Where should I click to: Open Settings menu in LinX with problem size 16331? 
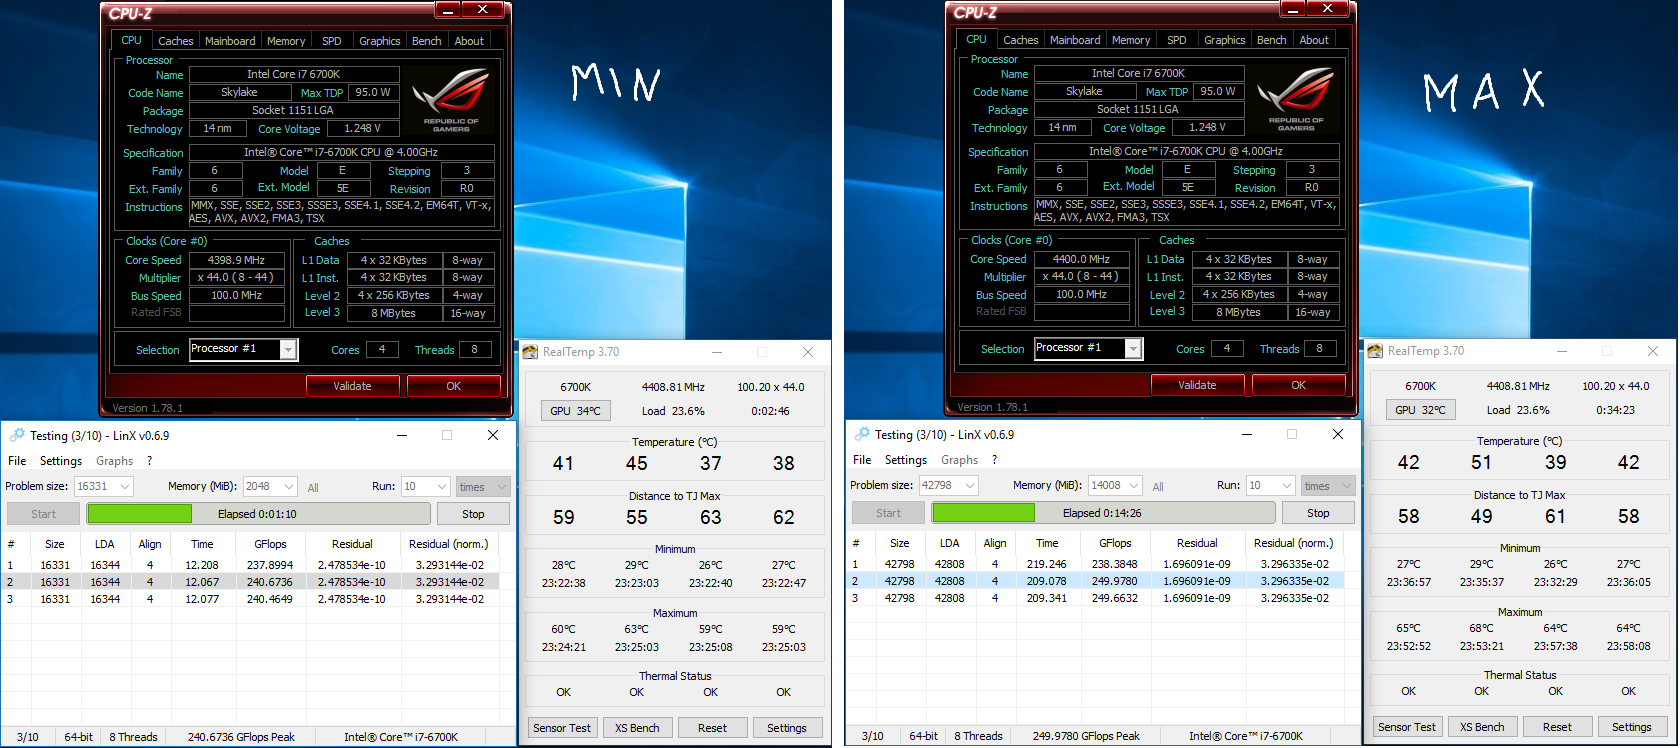click(61, 461)
